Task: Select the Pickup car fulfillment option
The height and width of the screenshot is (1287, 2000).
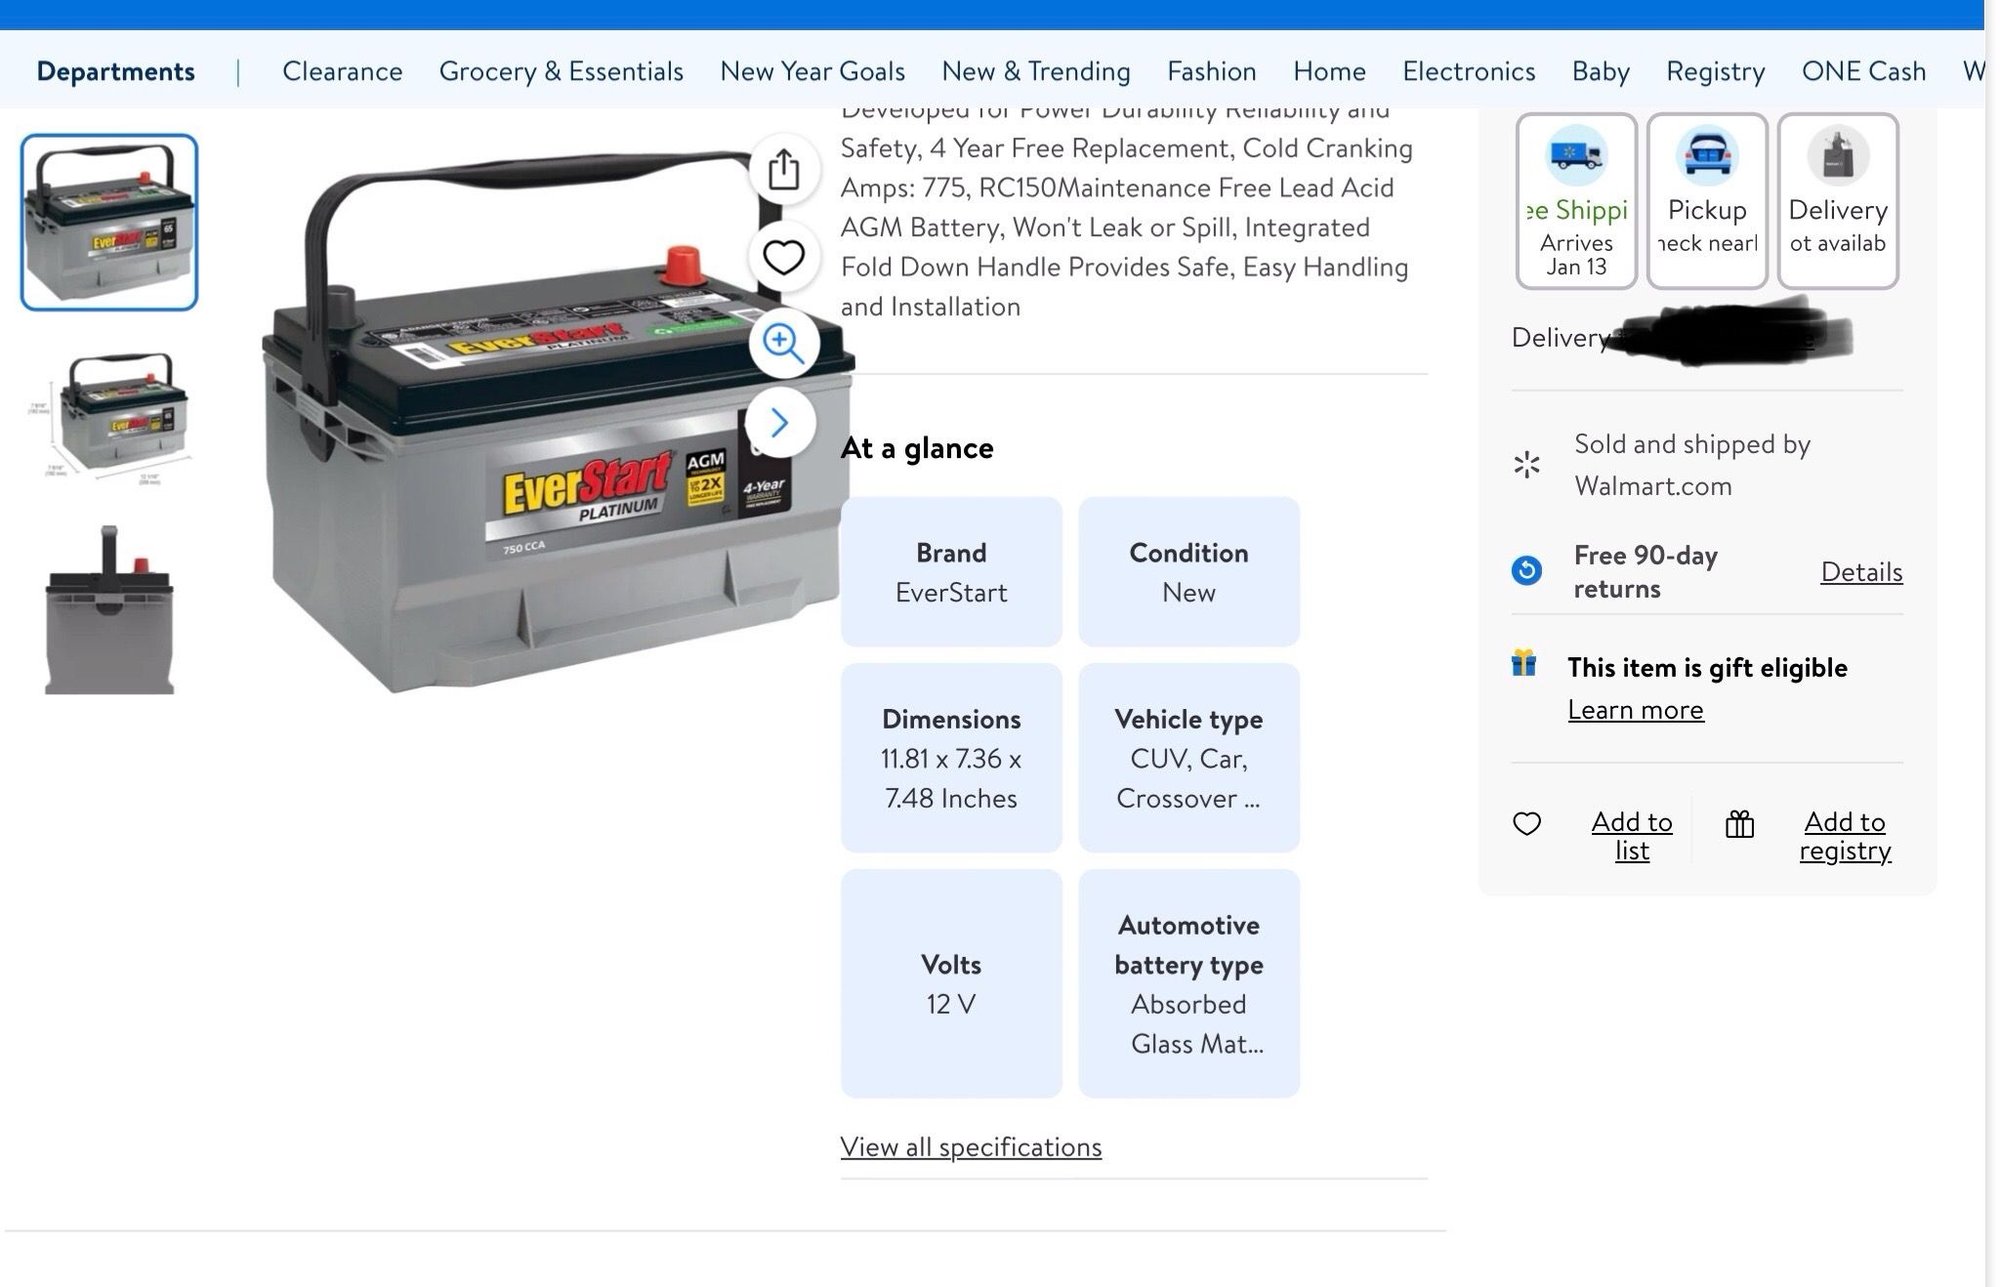Action: tap(1706, 201)
